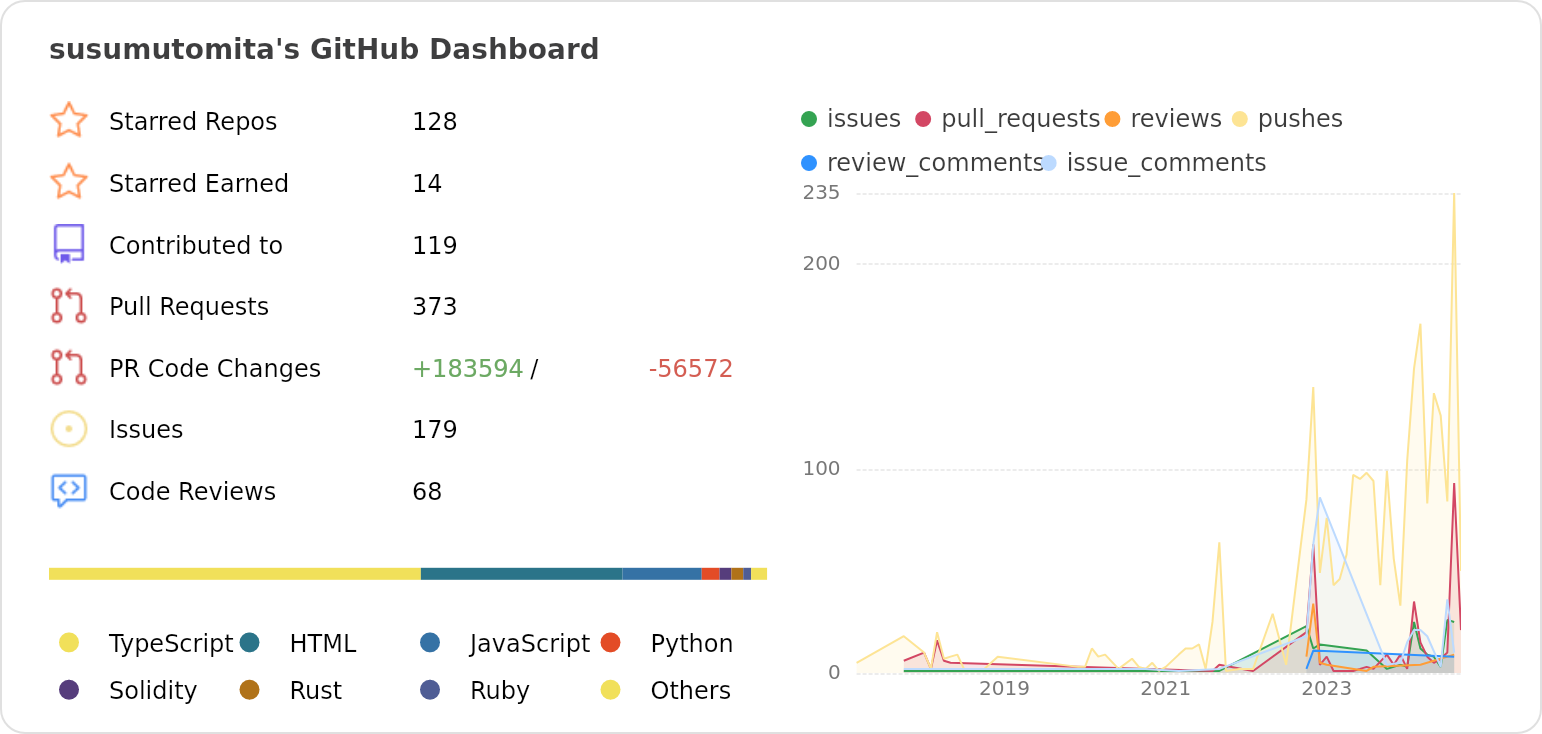Click the TypeScript language label
1542x734 pixels.
[x=171, y=644]
